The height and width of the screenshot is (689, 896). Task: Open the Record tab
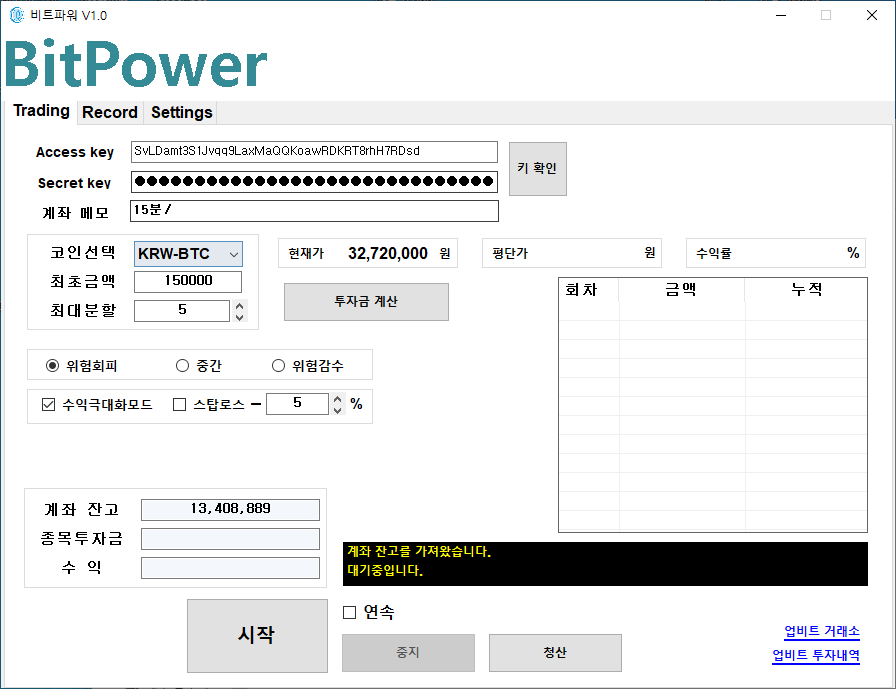click(110, 112)
